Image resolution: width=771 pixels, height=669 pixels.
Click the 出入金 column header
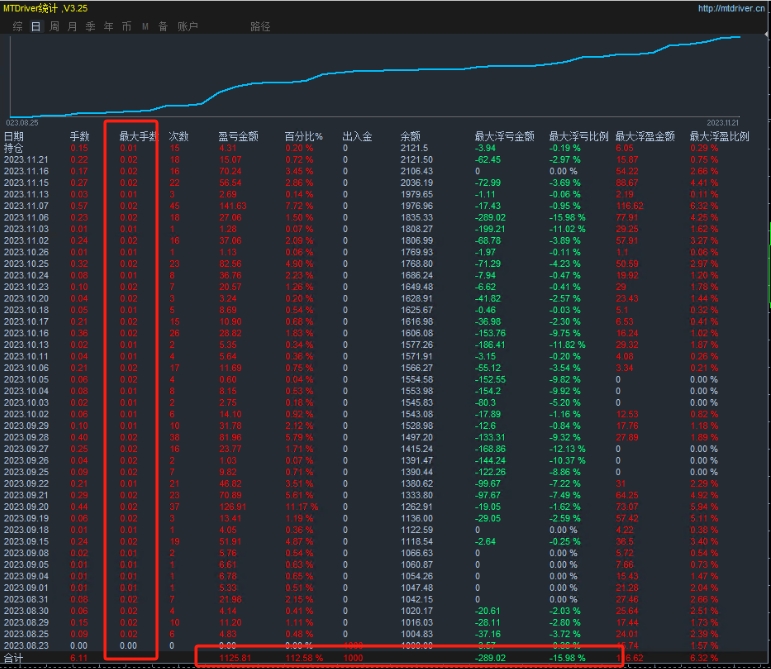357,137
